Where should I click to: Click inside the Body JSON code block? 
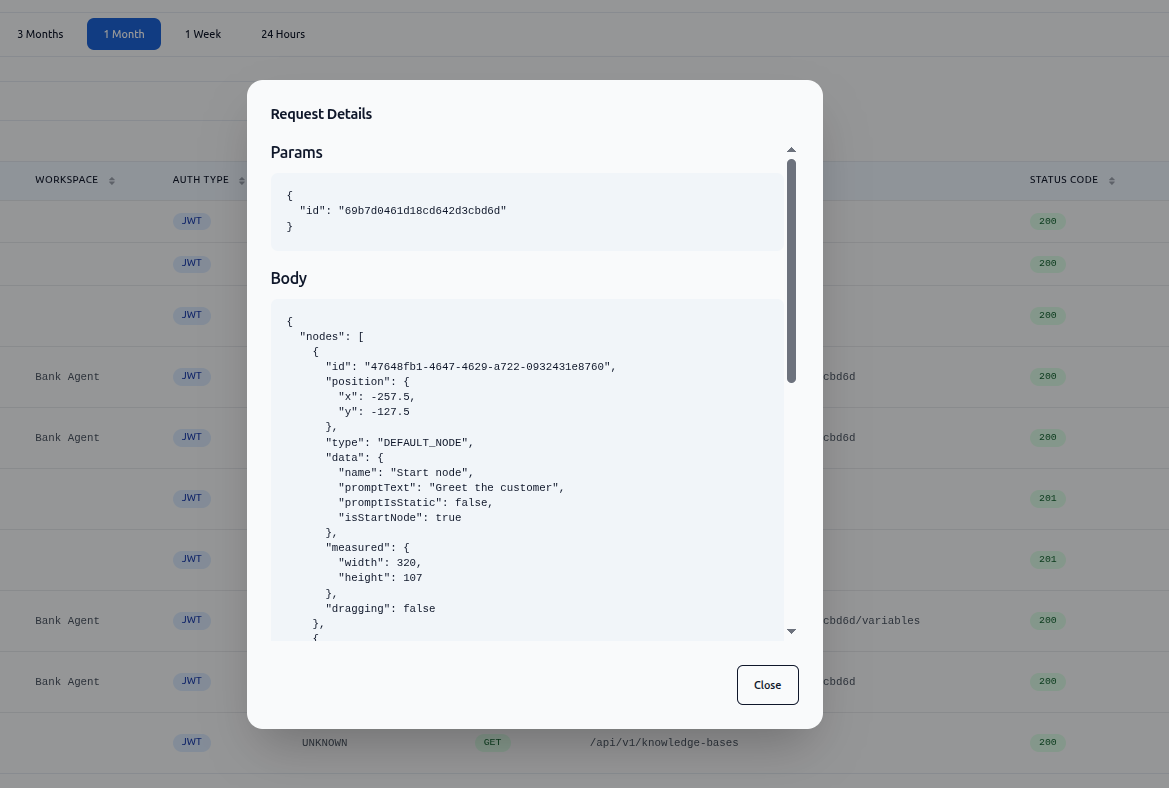pos(527,470)
